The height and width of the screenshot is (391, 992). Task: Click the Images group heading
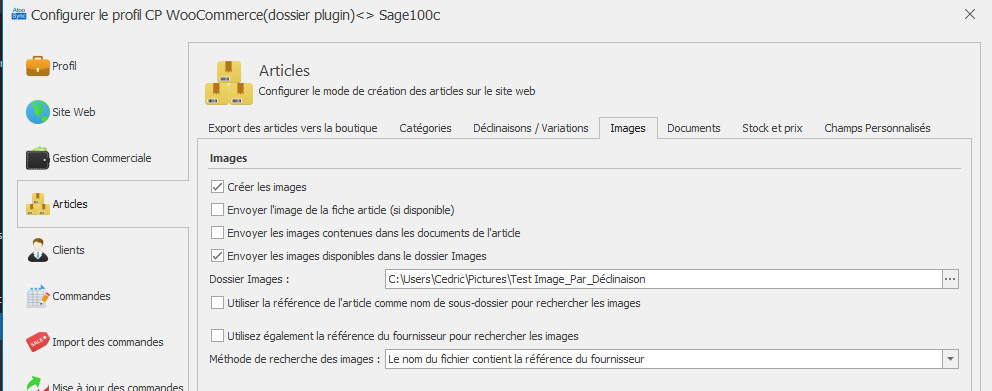pyautogui.click(x=228, y=158)
